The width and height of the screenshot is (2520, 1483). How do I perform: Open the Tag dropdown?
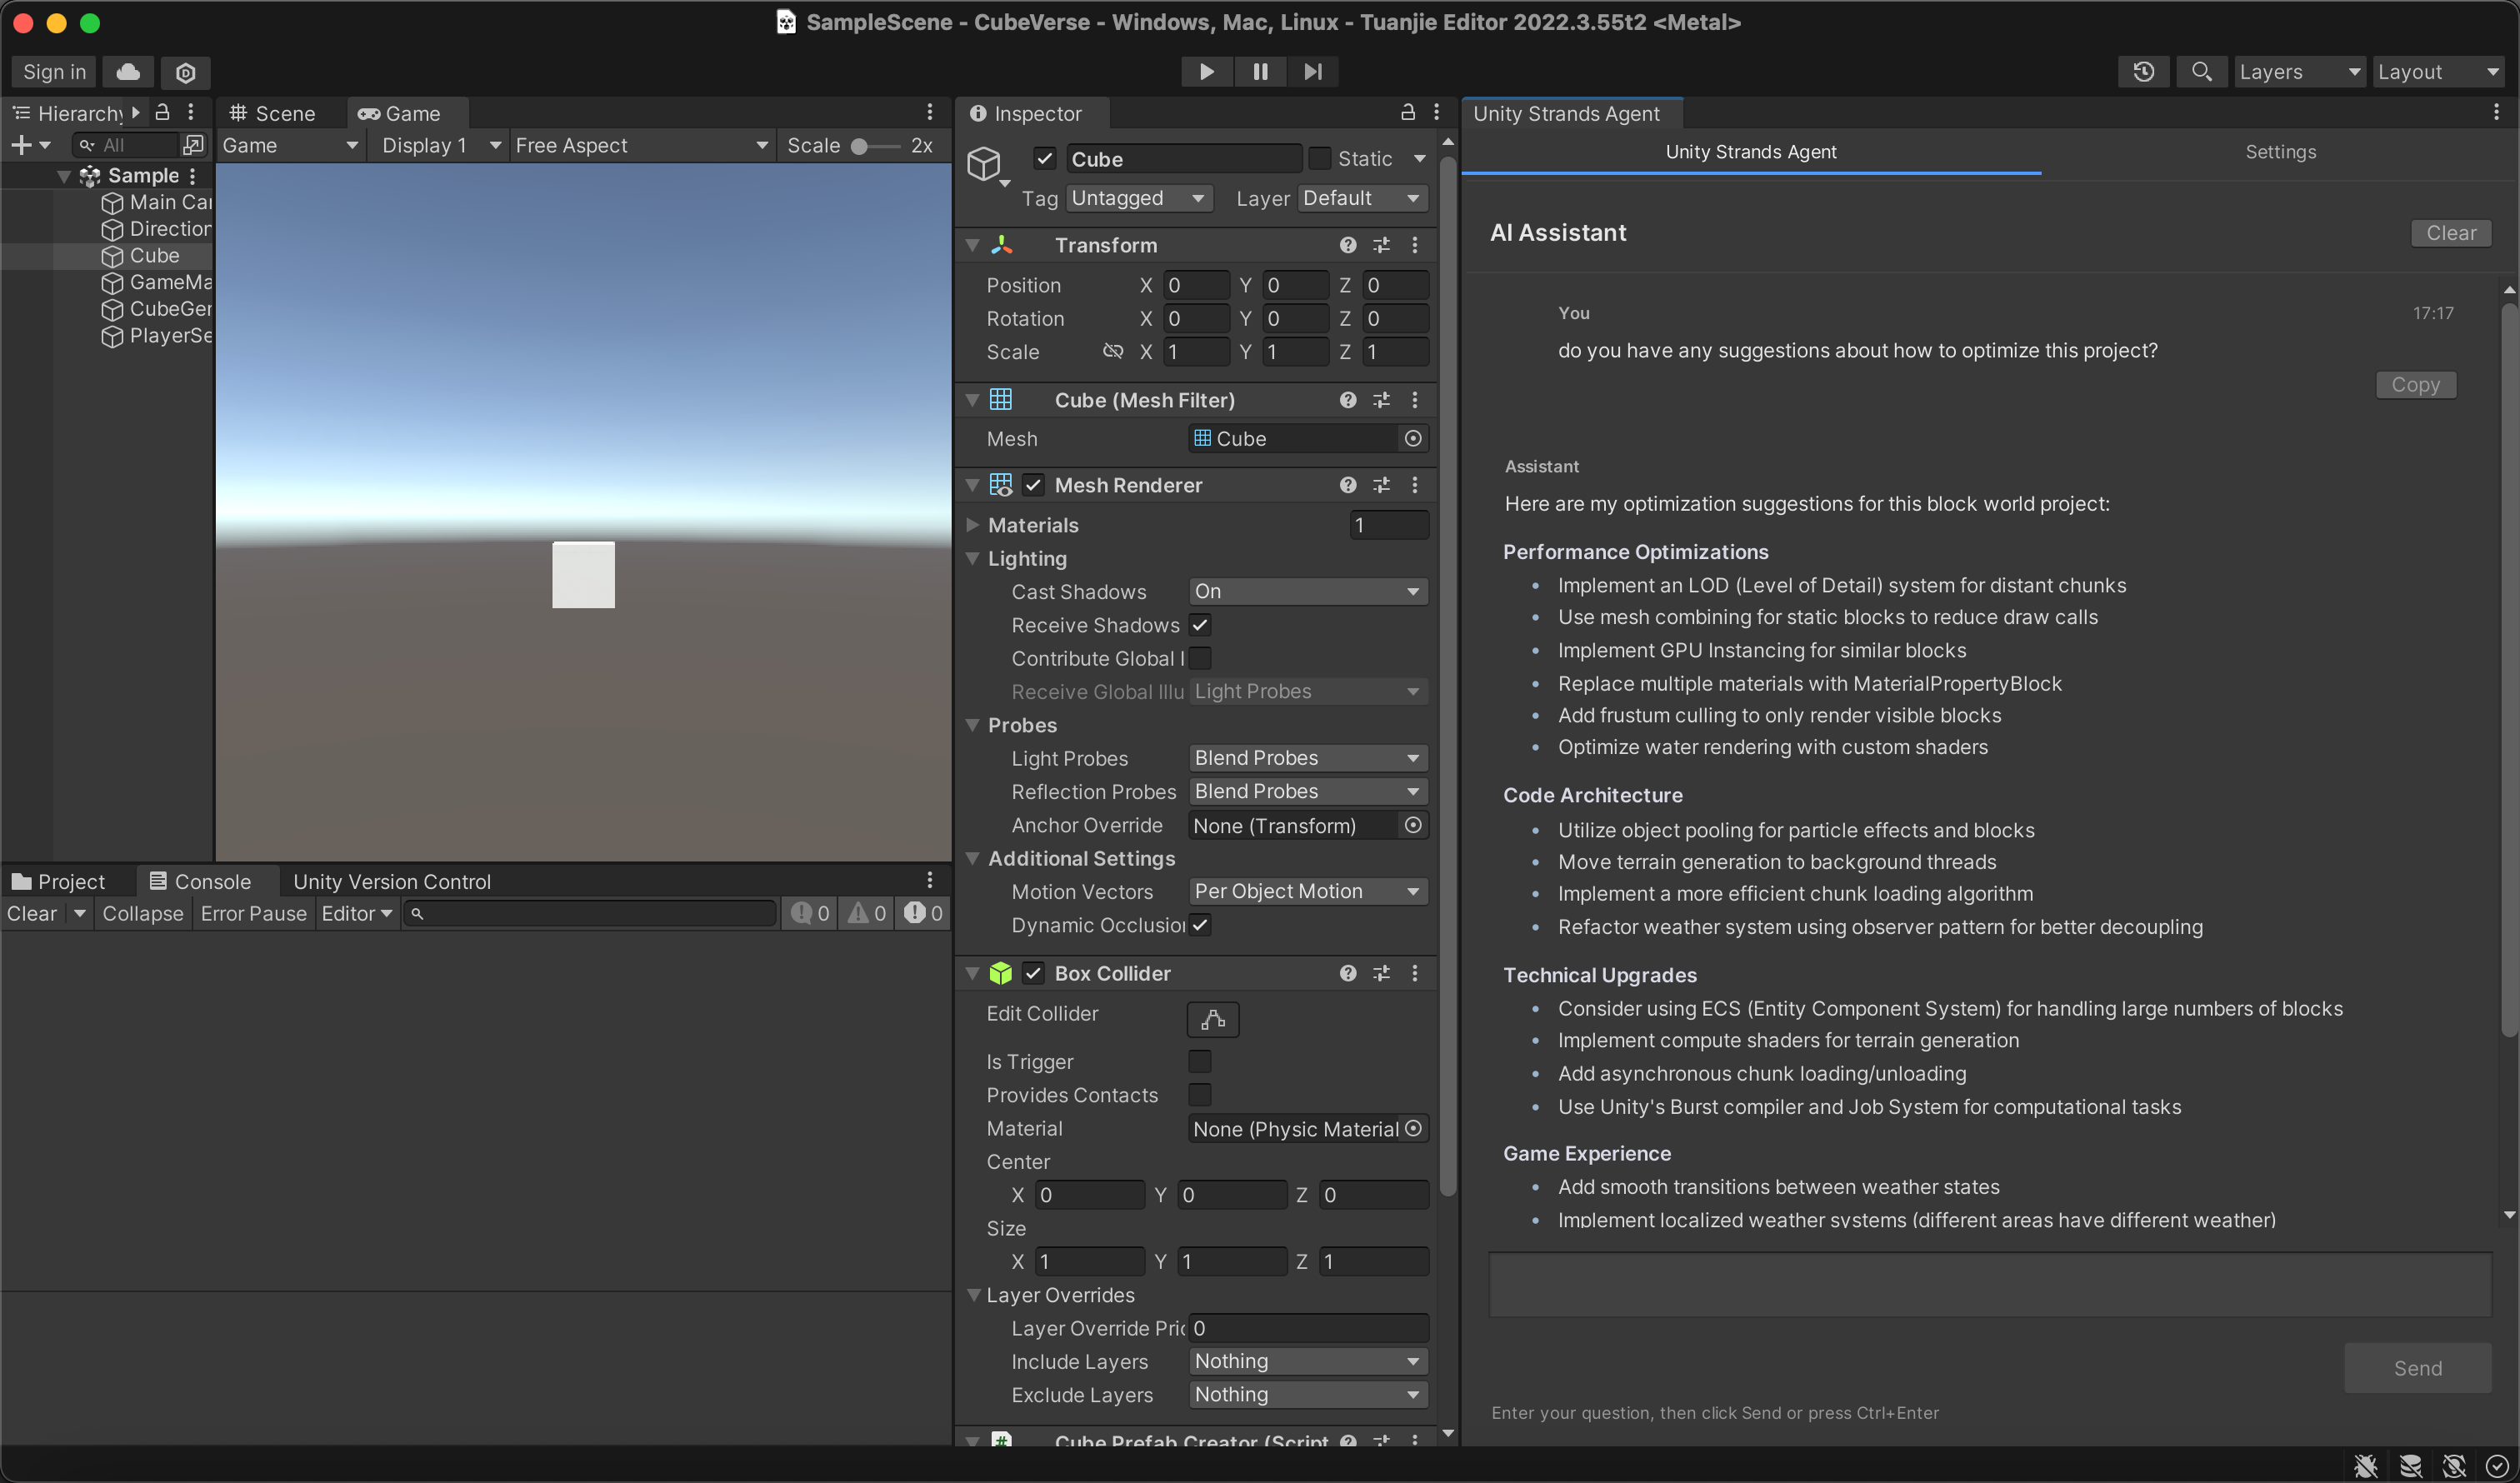coord(1138,198)
